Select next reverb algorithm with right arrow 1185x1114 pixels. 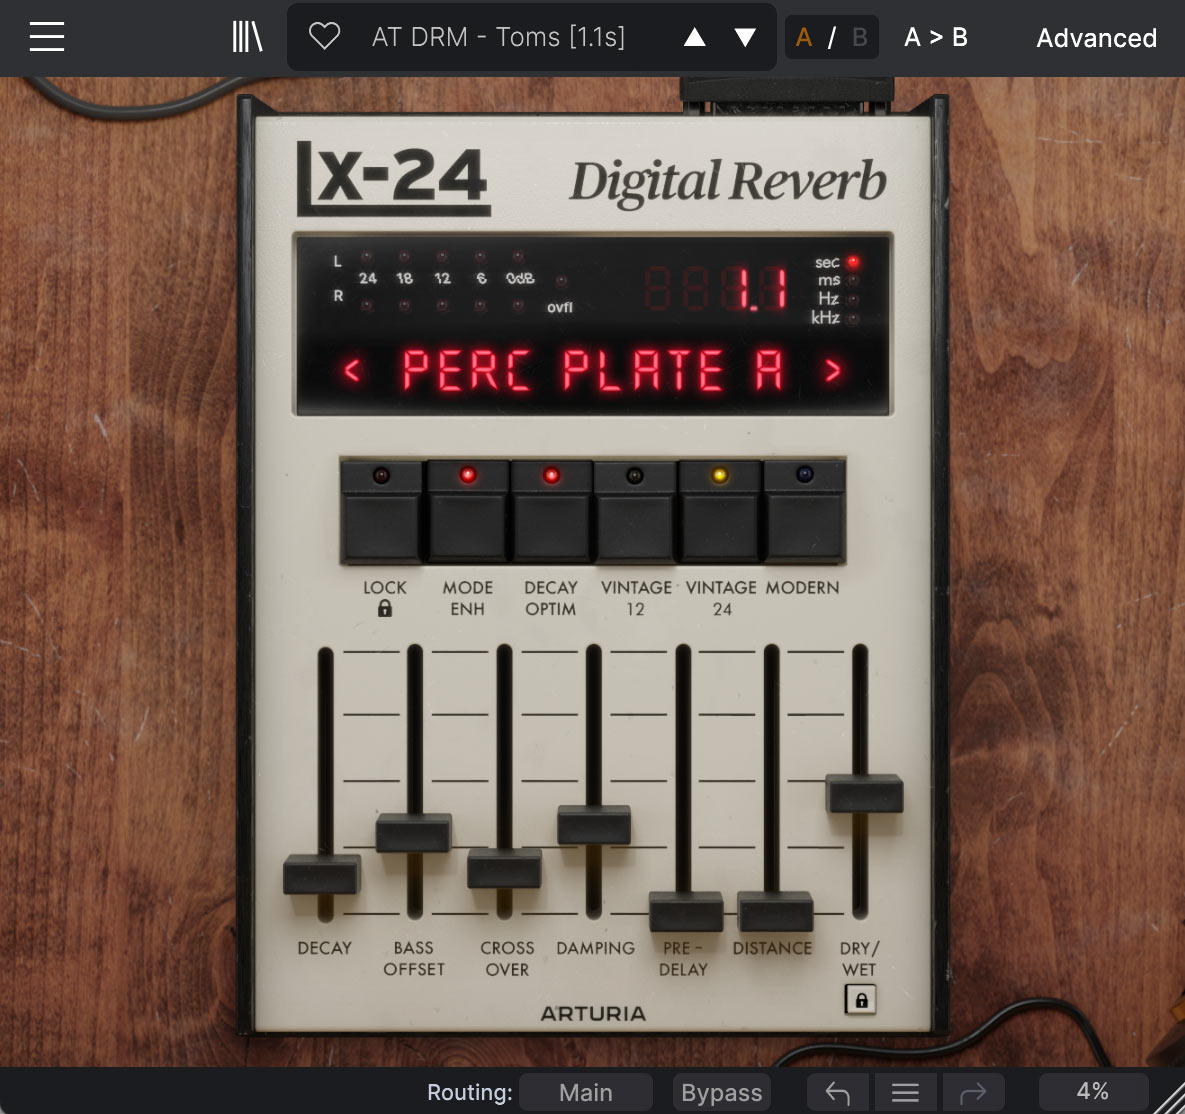tap(833, 371)
